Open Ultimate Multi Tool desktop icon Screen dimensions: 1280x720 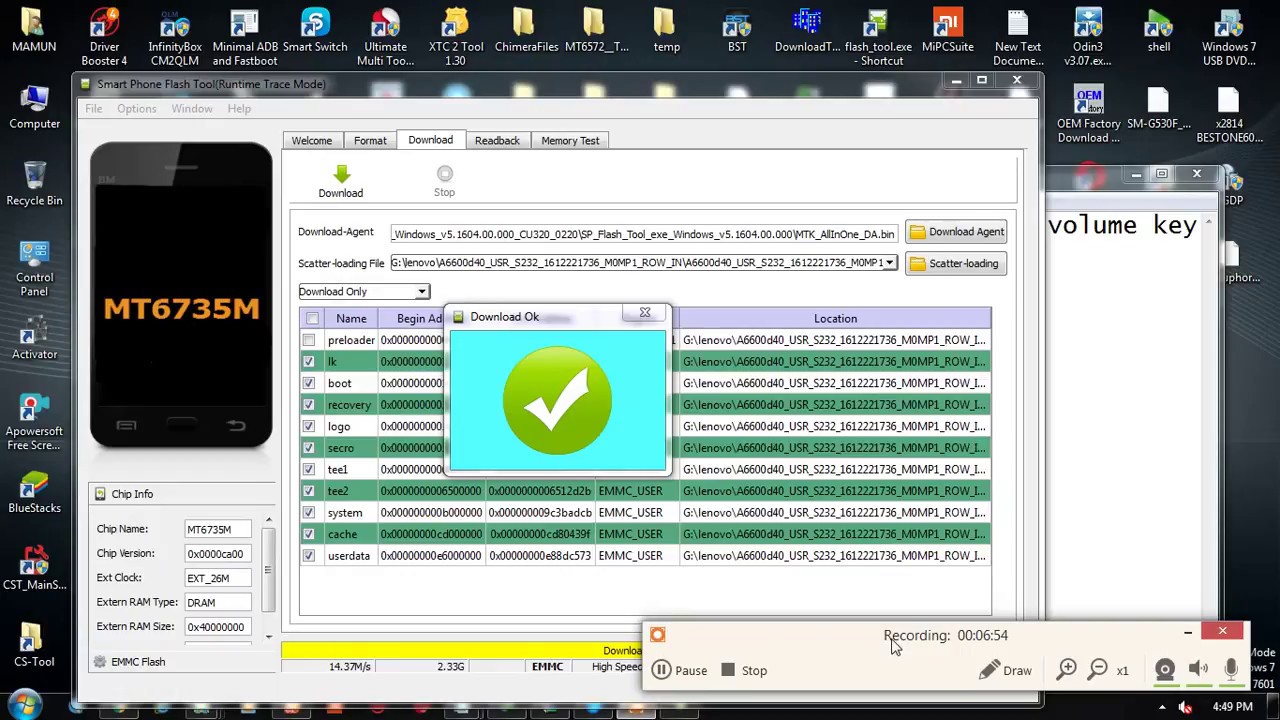385,37
